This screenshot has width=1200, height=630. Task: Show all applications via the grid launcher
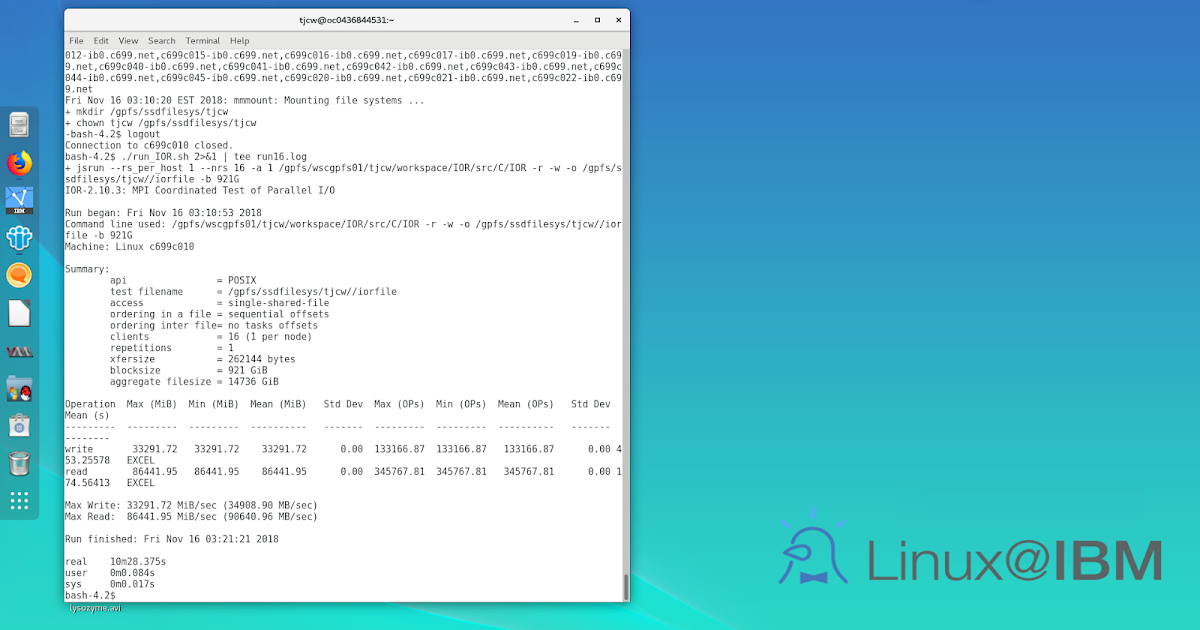click(x=19, y=500)
